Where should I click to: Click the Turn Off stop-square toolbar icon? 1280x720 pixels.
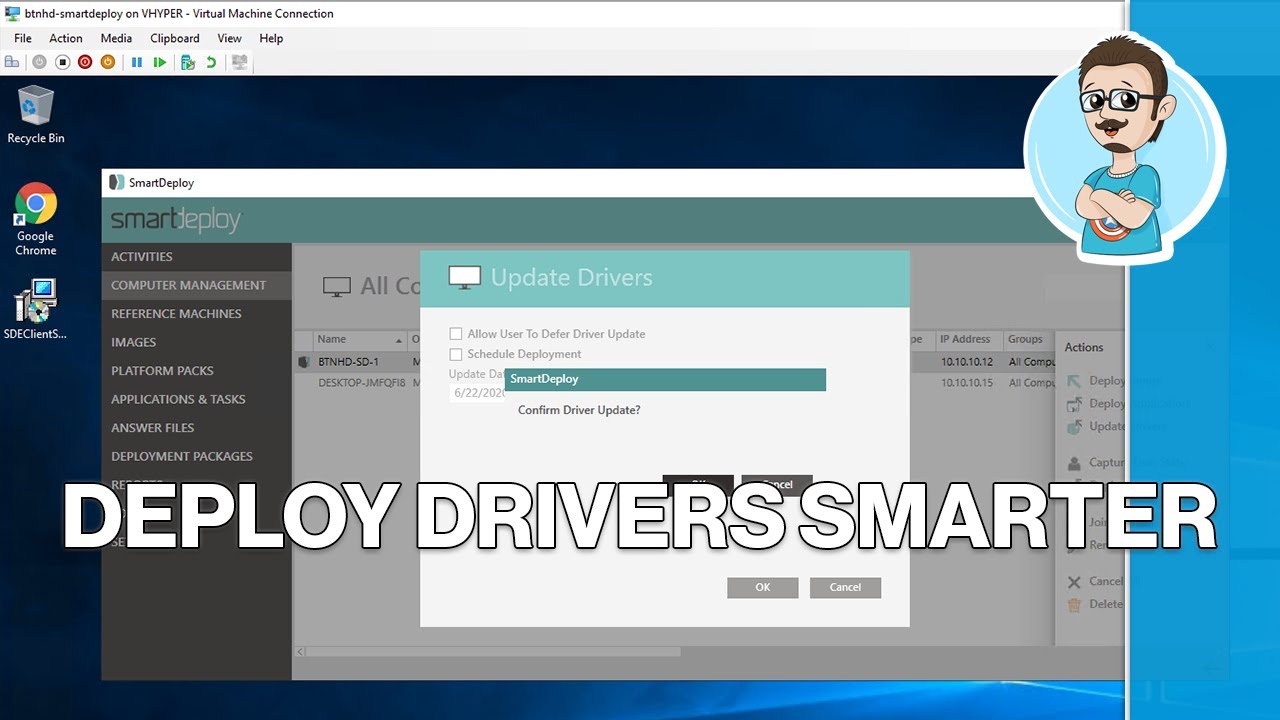coord(62,62)
